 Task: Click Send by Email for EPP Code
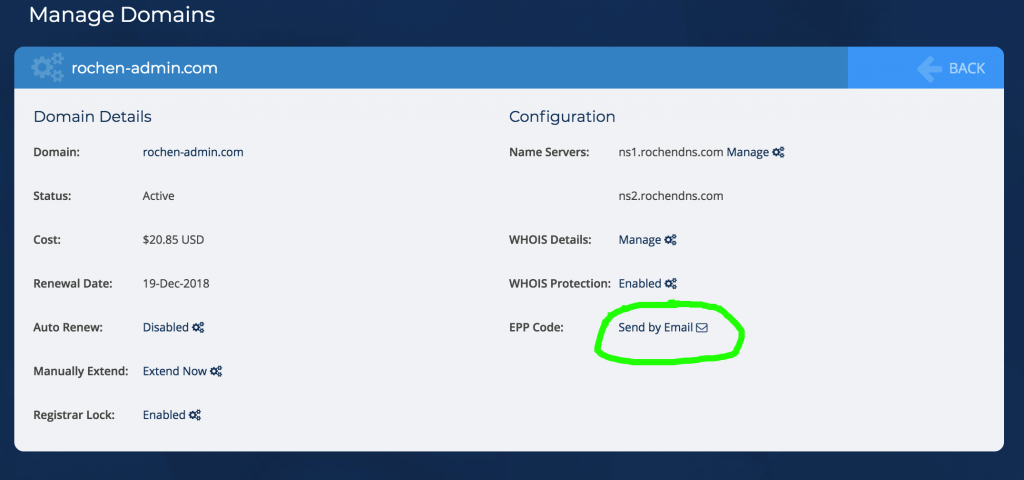(x=655, y=327)
